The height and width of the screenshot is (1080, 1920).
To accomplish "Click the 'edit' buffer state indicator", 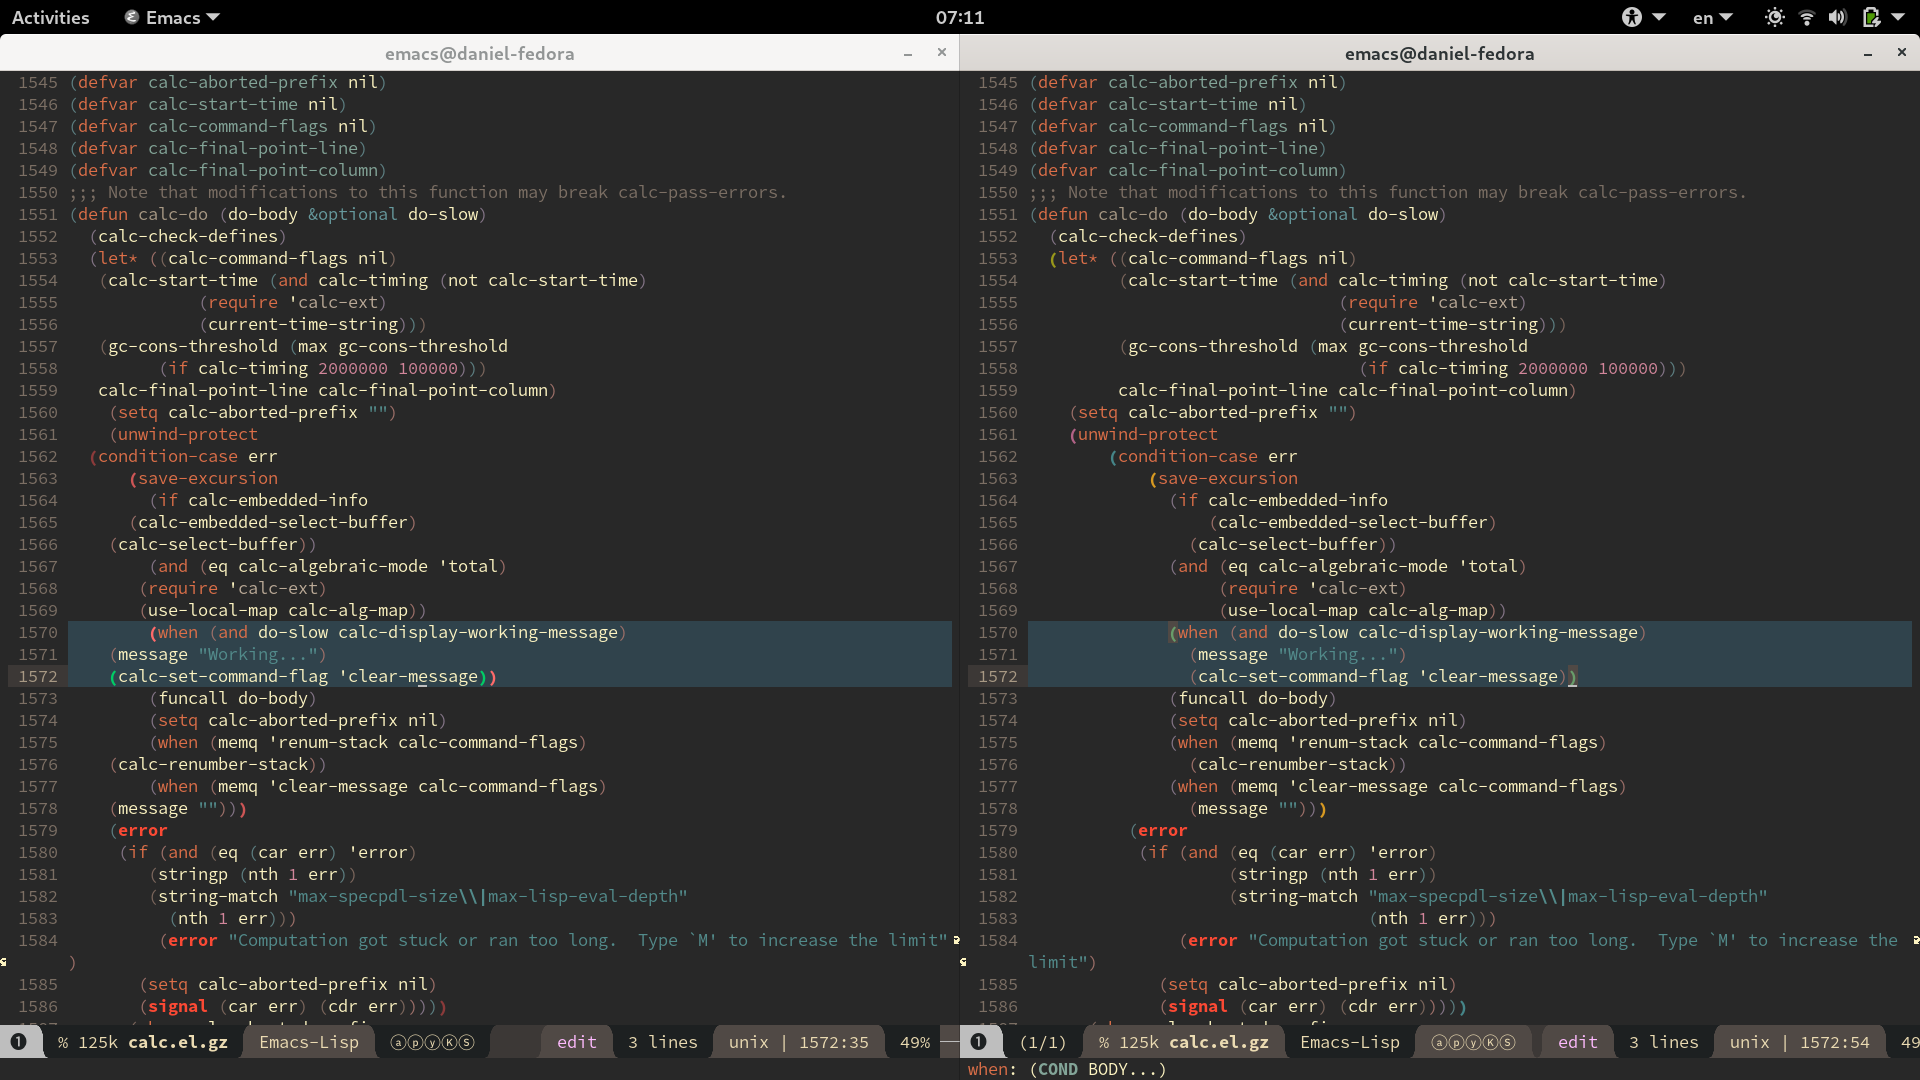I will [x=576, y=1042].
